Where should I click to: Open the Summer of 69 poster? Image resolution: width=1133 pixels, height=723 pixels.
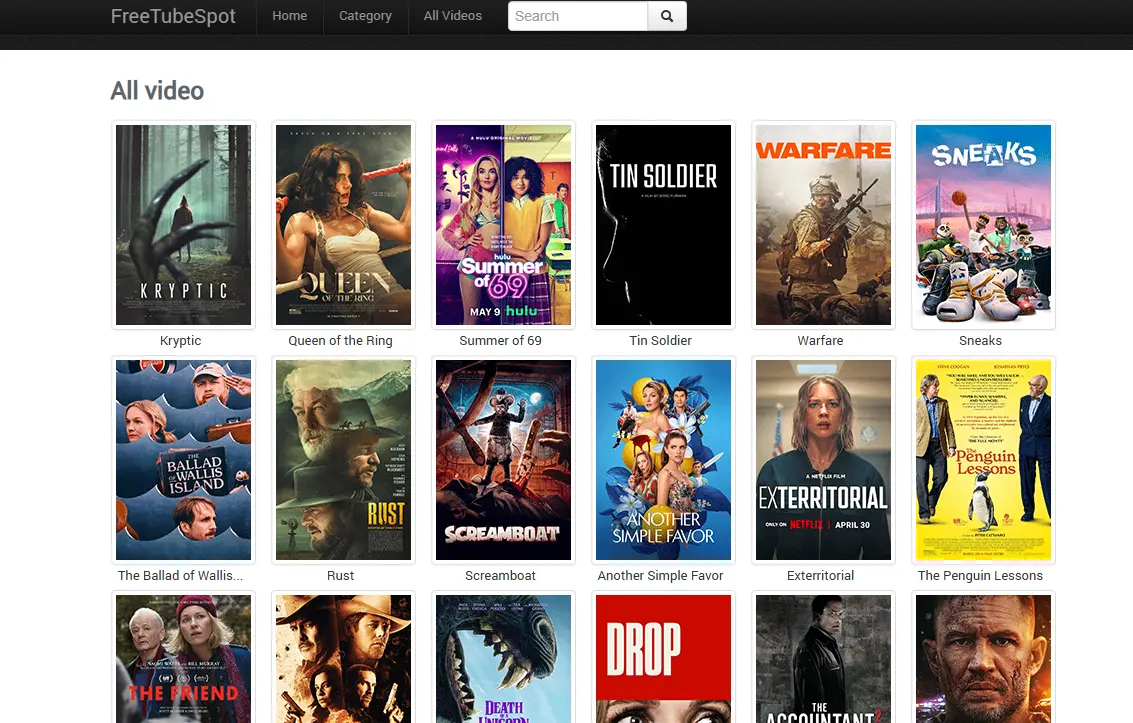coord(504,225)
